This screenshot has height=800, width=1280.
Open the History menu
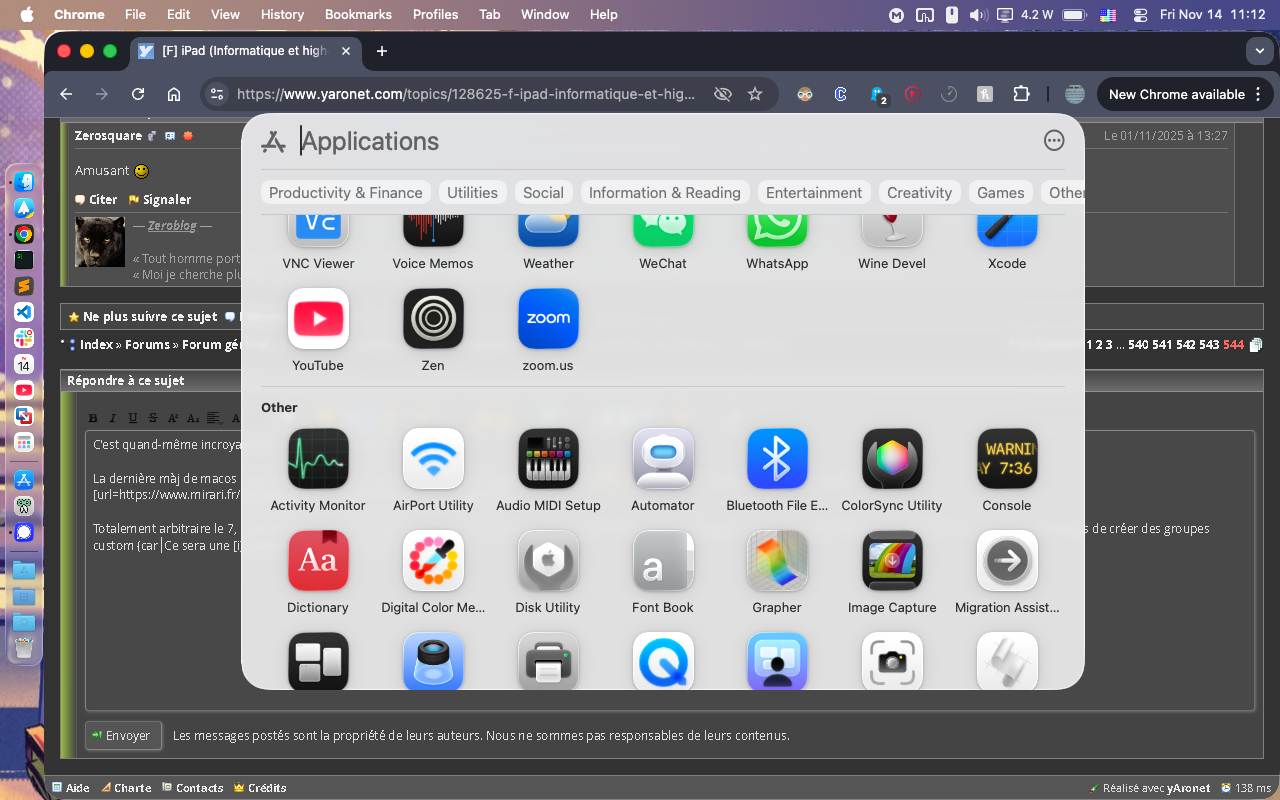(282, 14)
